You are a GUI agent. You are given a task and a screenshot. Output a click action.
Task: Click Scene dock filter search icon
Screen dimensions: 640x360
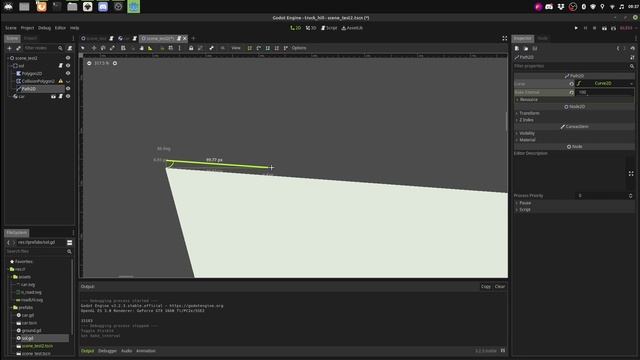pyautogui.click(x=60, y=48)
